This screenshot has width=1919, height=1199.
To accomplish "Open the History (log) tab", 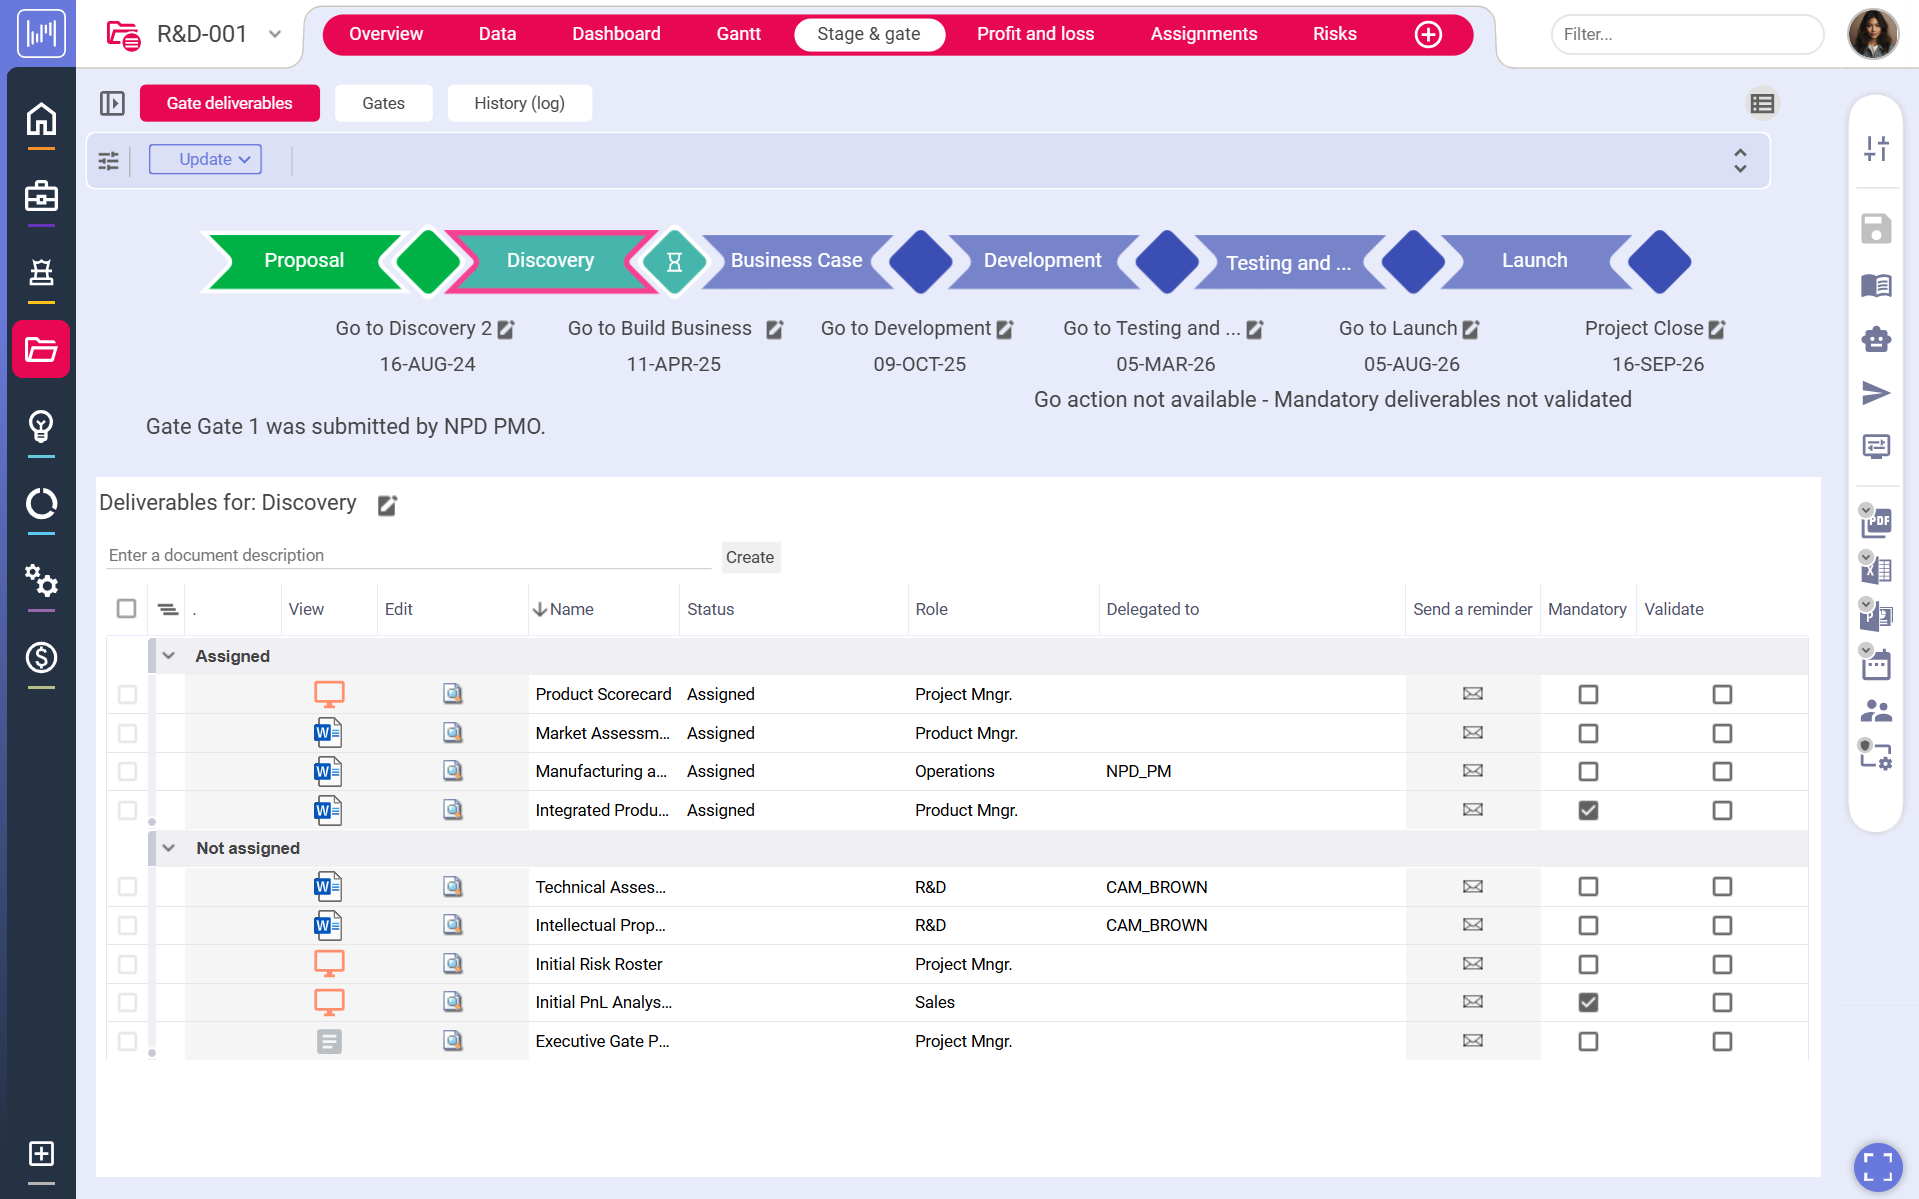I will pyautogui.click(x=519, y=104).
